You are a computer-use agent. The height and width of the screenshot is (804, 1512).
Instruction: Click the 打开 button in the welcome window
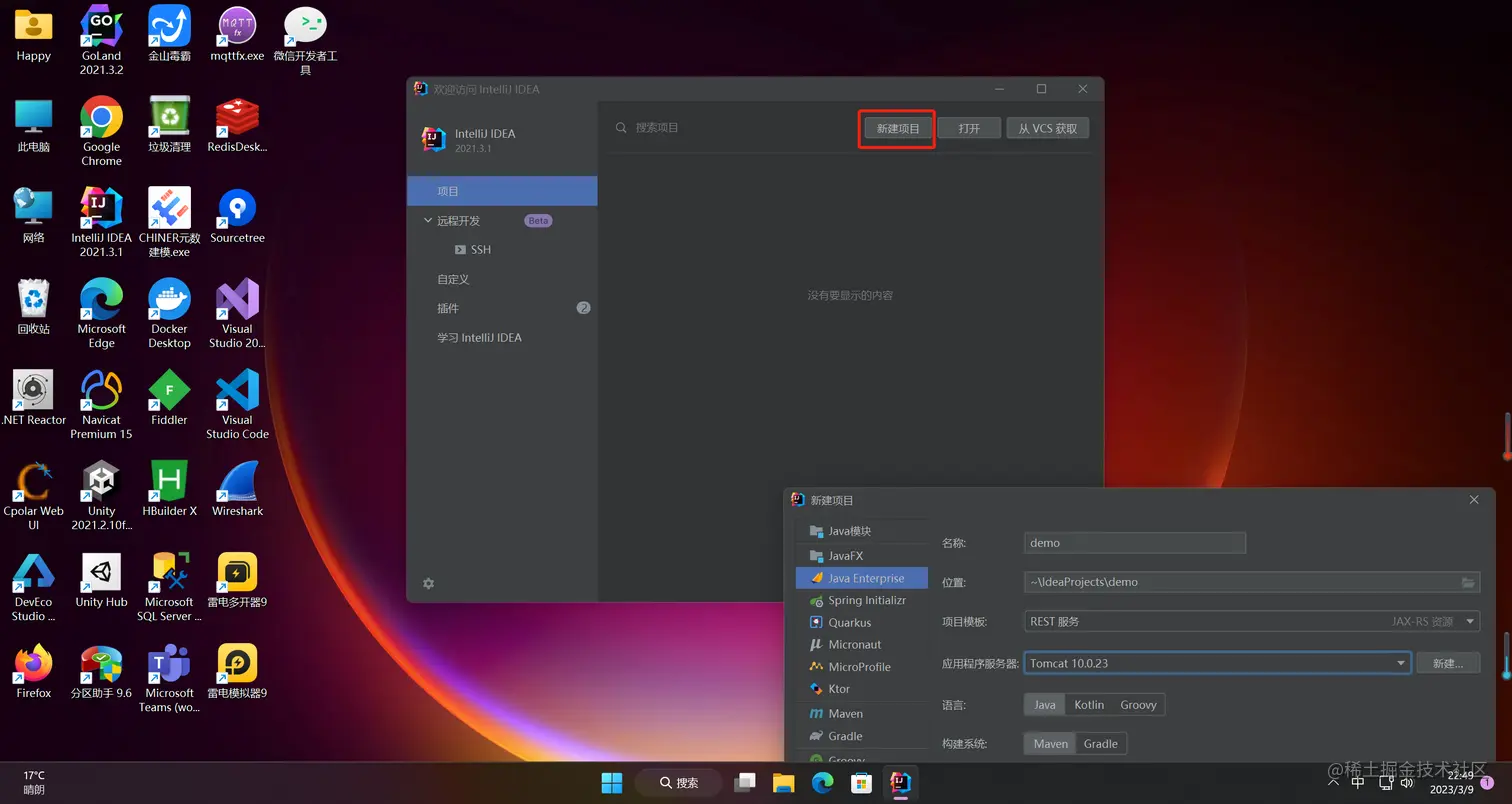coord(969,128)
